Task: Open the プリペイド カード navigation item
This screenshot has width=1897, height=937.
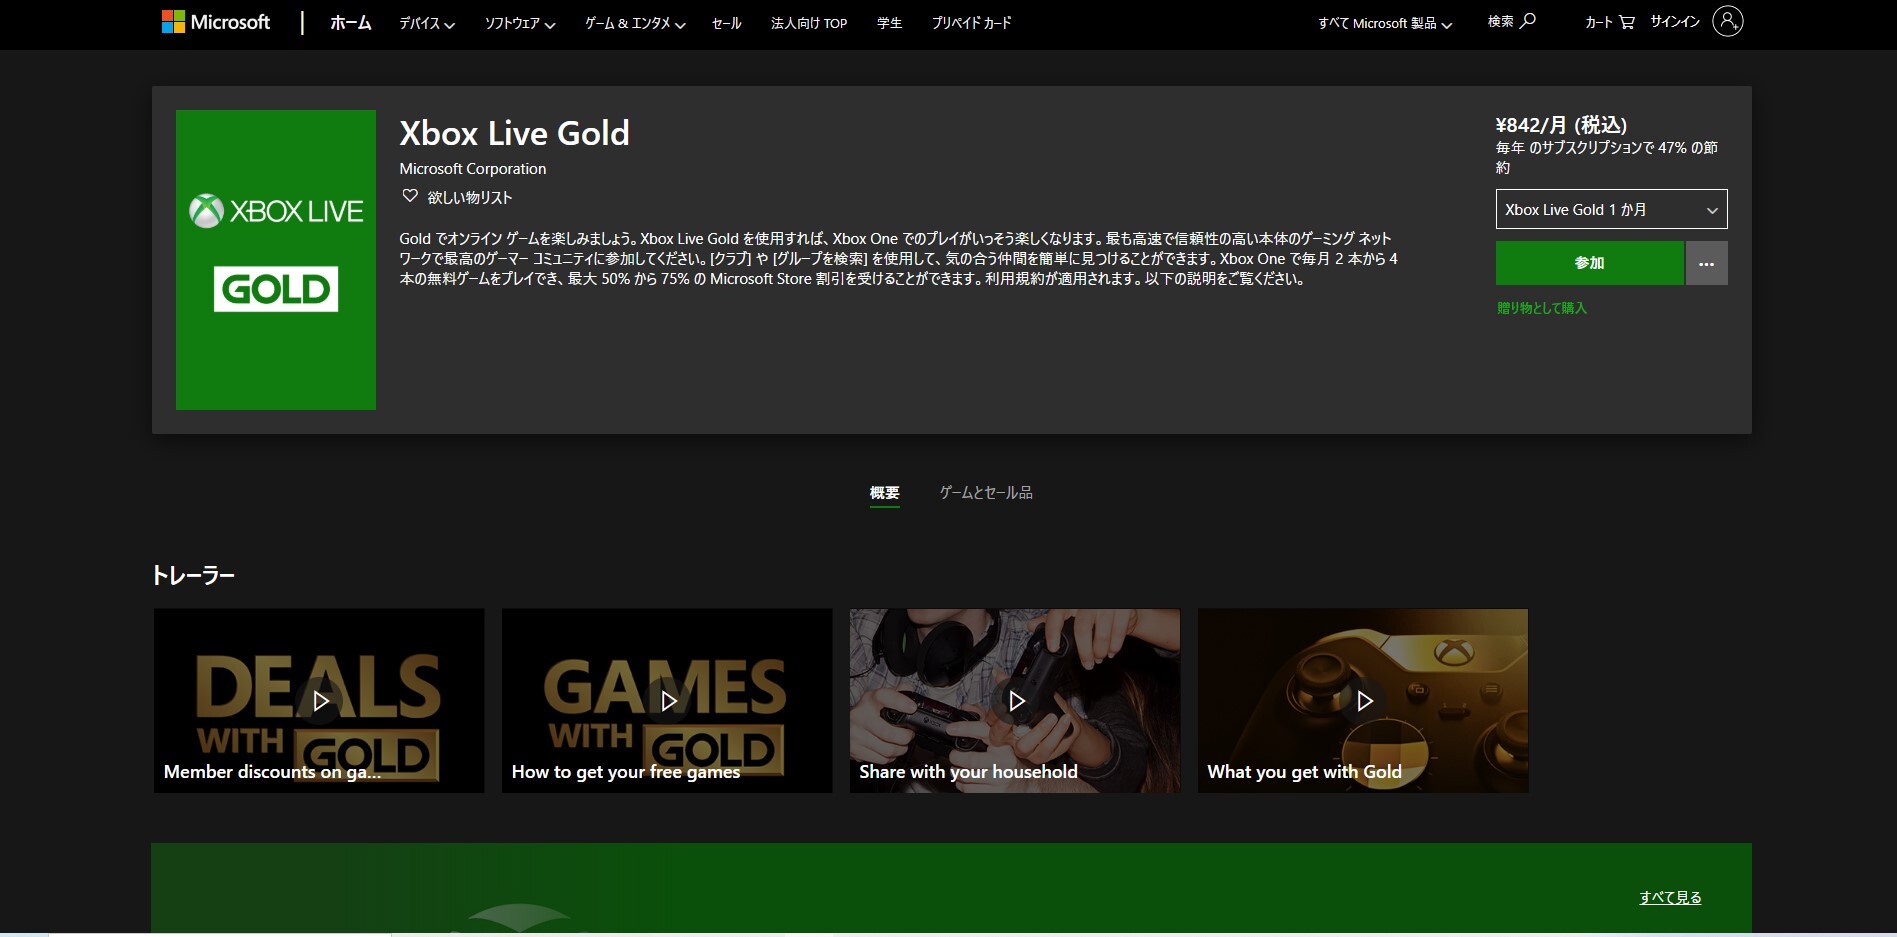Action: (972, 23)
